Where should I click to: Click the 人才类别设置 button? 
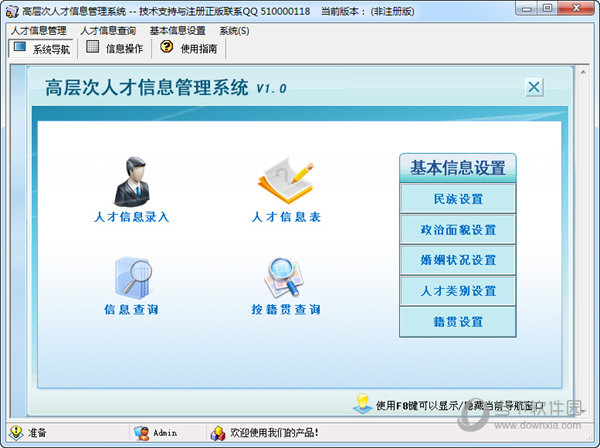click(x=458, y=291)
